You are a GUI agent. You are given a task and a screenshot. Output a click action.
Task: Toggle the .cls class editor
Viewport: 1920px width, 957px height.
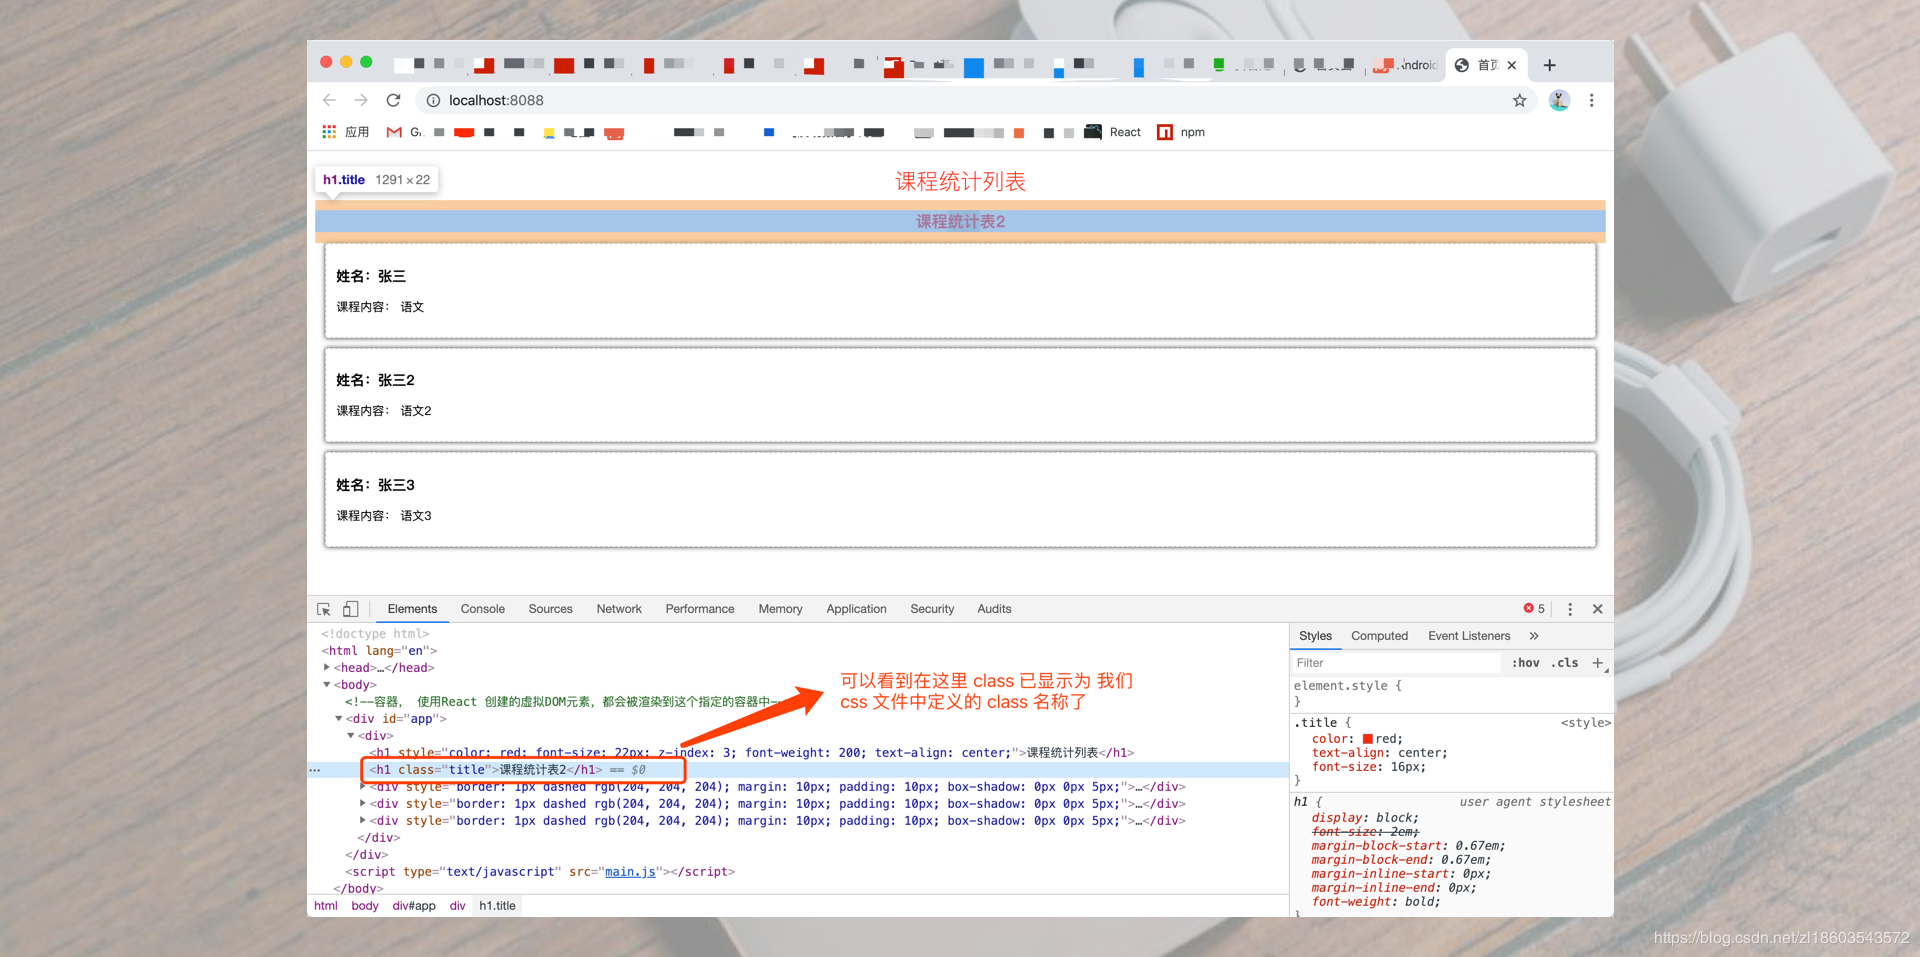[x=1565, y=663]
